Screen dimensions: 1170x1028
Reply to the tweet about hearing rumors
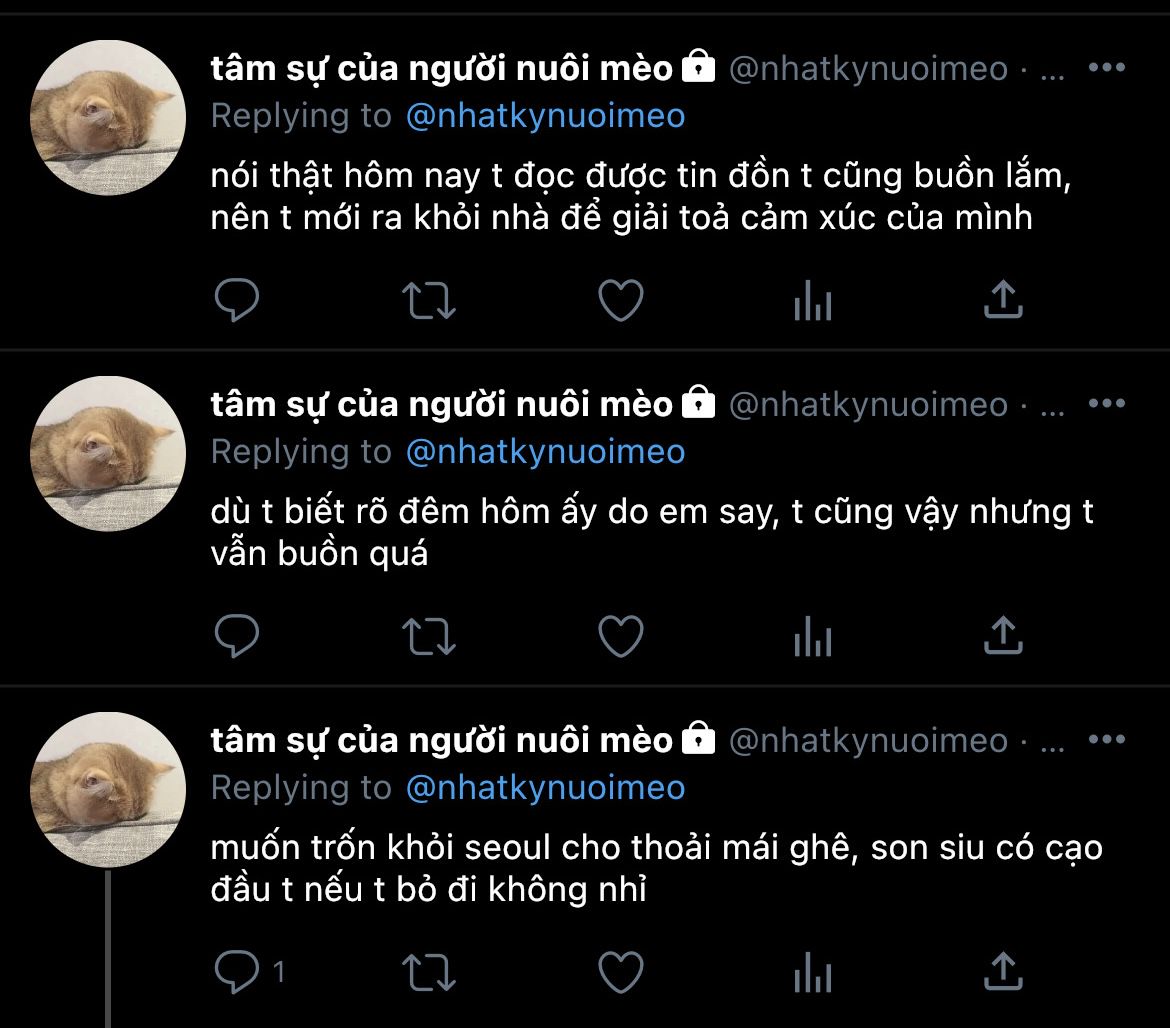237,299
